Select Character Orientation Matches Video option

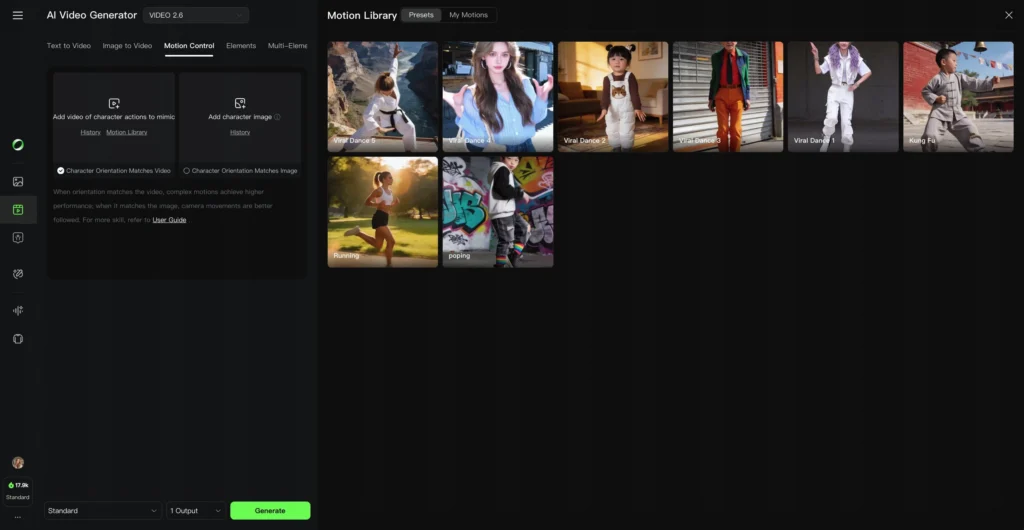(x=61, y=171)
